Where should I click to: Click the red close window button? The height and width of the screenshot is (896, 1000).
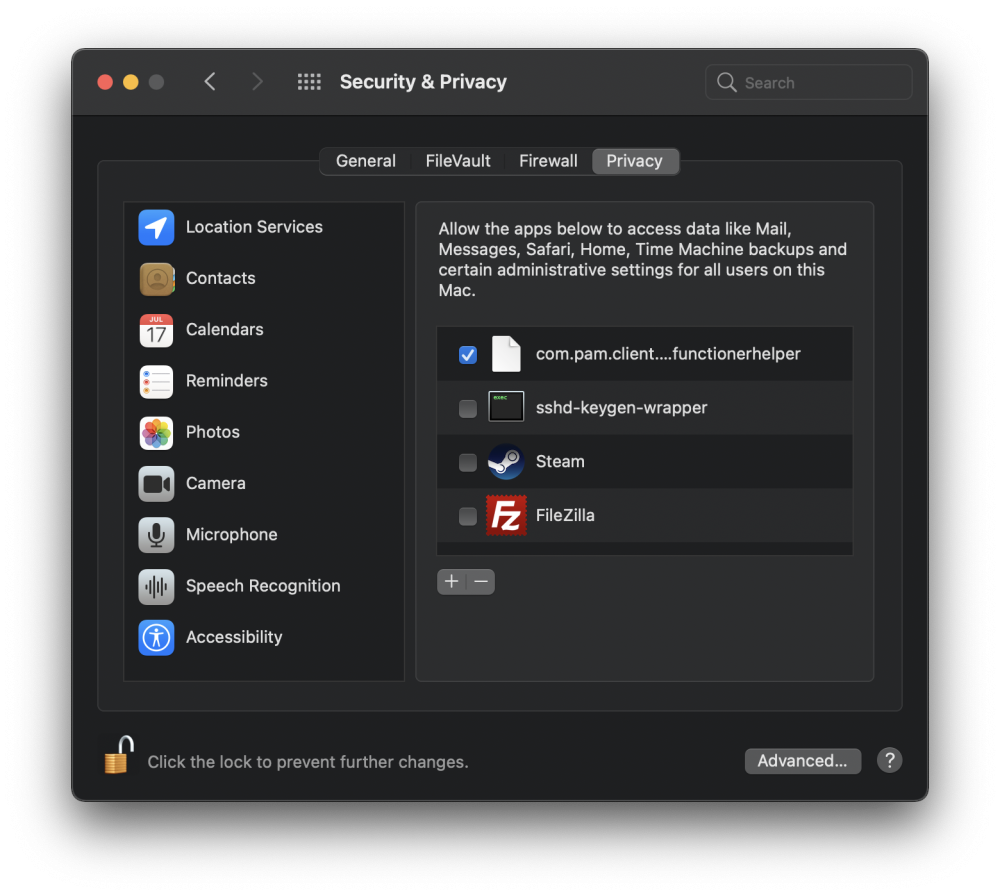tap(105, 82)
